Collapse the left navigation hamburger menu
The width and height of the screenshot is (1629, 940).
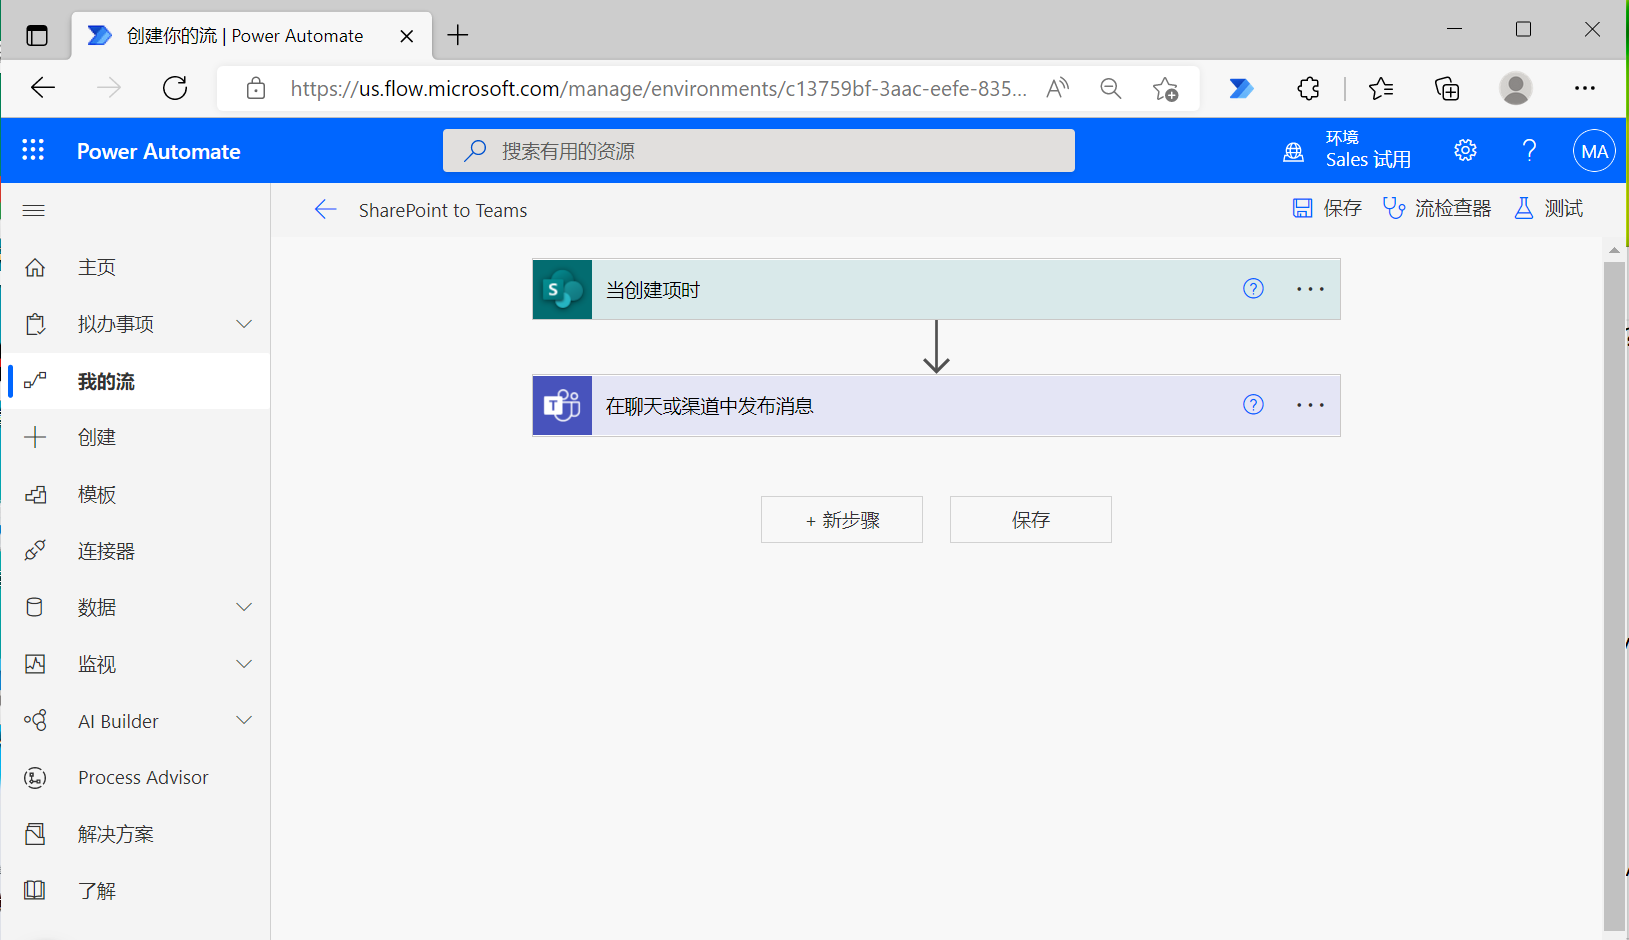[34, 210]
